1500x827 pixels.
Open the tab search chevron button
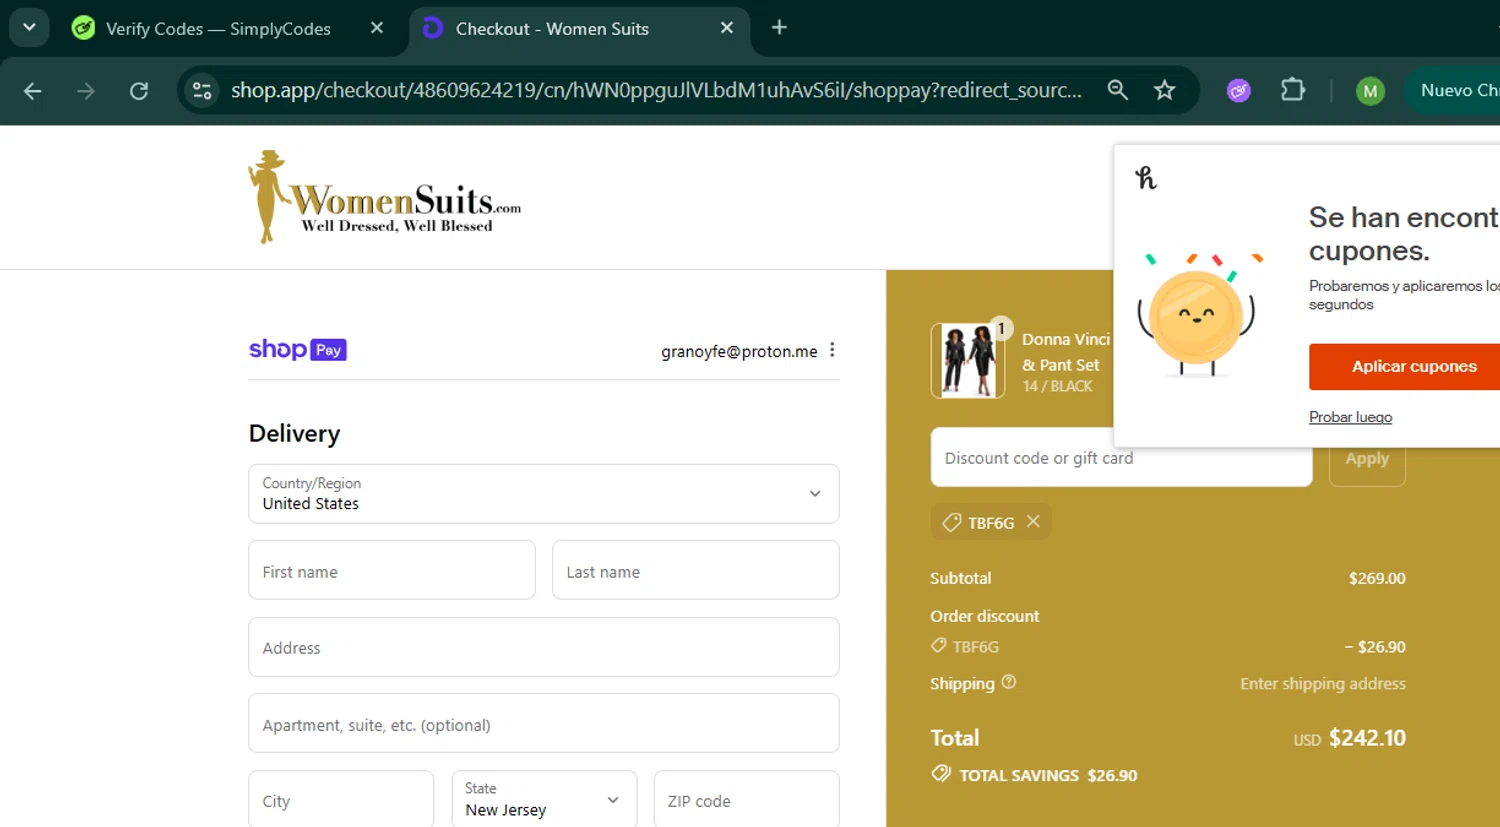point(29,27)
